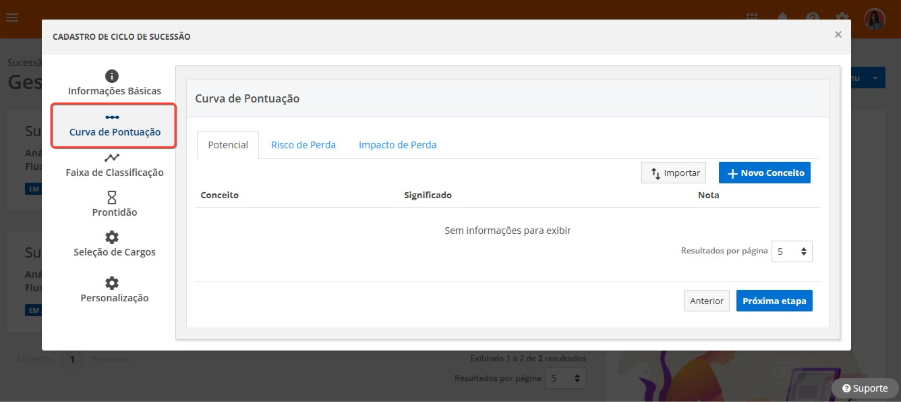
Task: Switch to the Risco de Perda tab
Action: [x=303, y=145]
